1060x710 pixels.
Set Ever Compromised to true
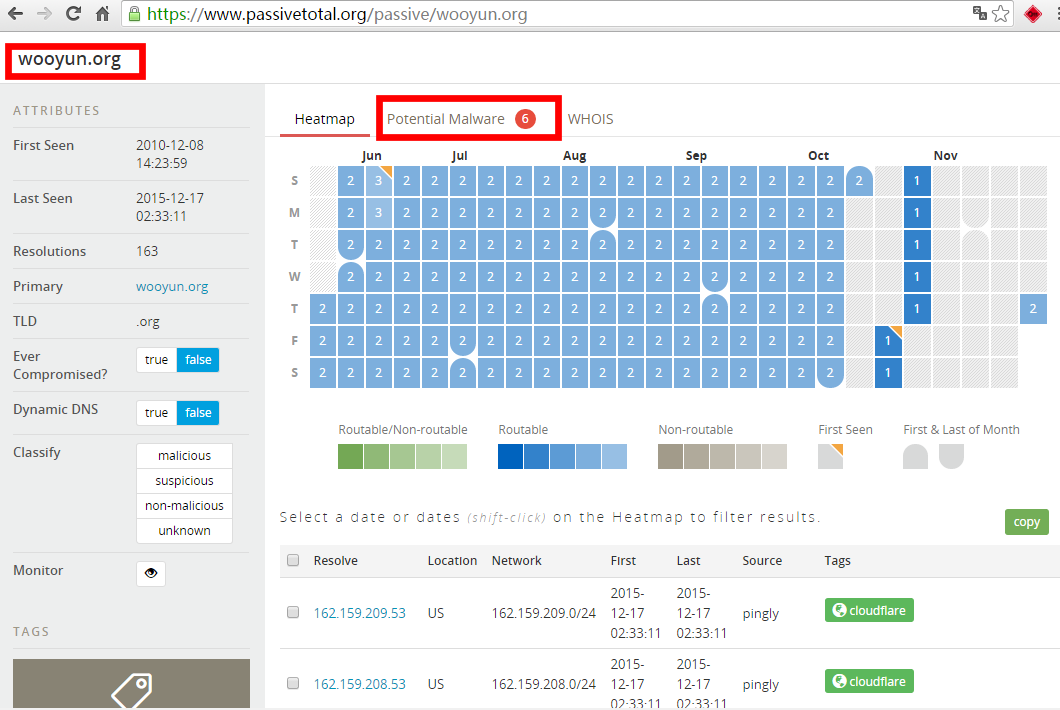click(156, 360)
